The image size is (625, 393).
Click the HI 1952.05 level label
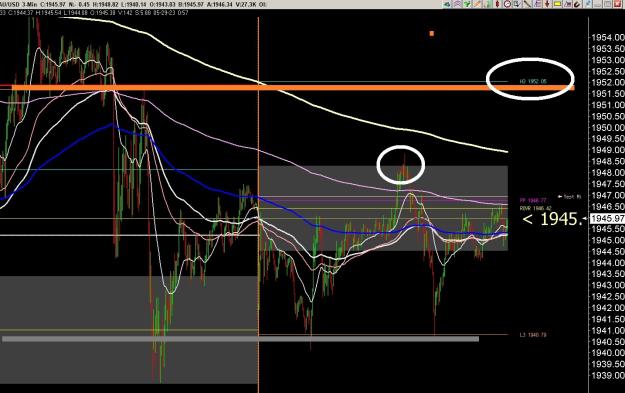(x=533, y=81)
